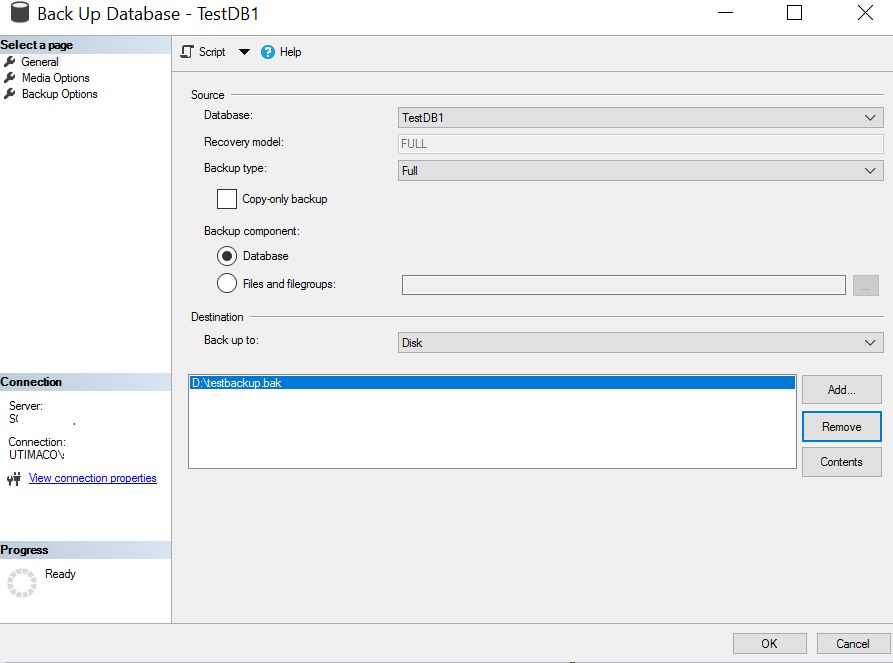The height and width of the screenshot is (663, 893).
Task: Click the wrench icon beside General
Action: coord(10,62)
